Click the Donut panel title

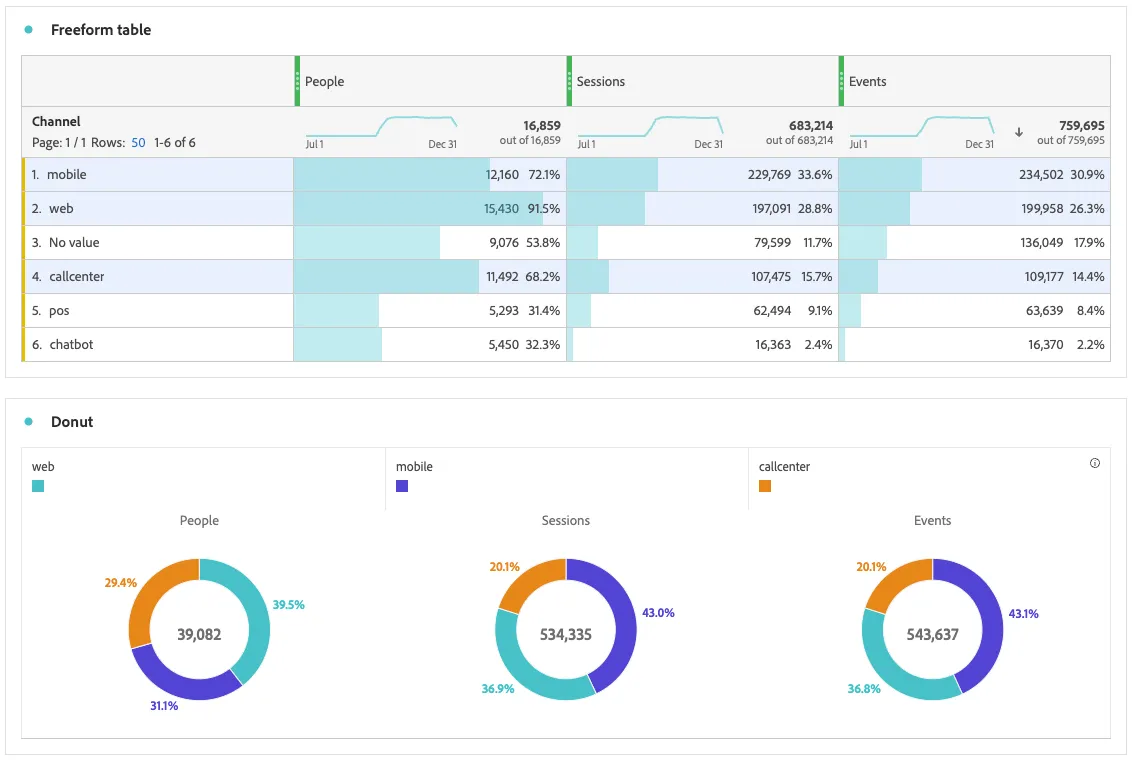tap(72, 422)
